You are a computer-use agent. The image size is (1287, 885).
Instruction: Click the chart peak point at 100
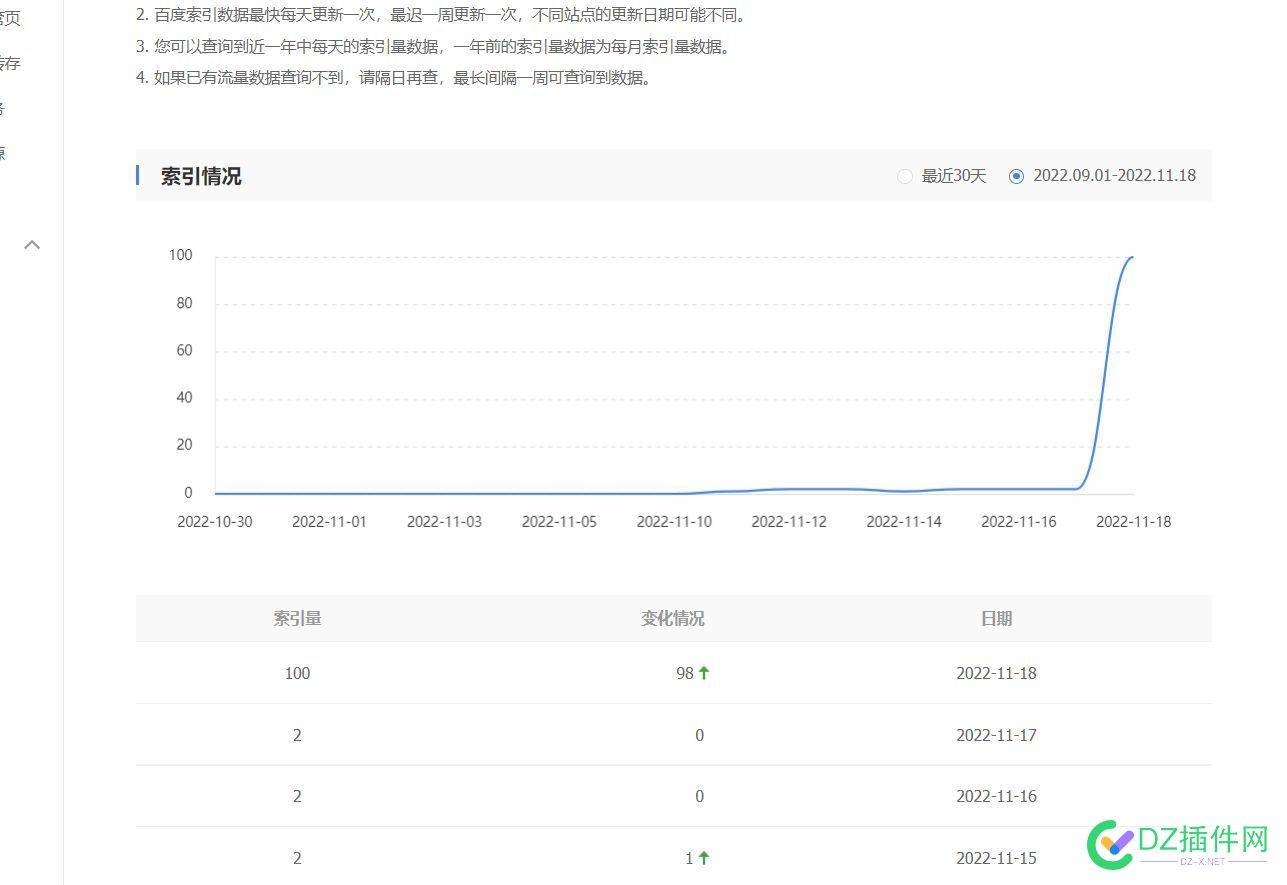pos(1132,257)
